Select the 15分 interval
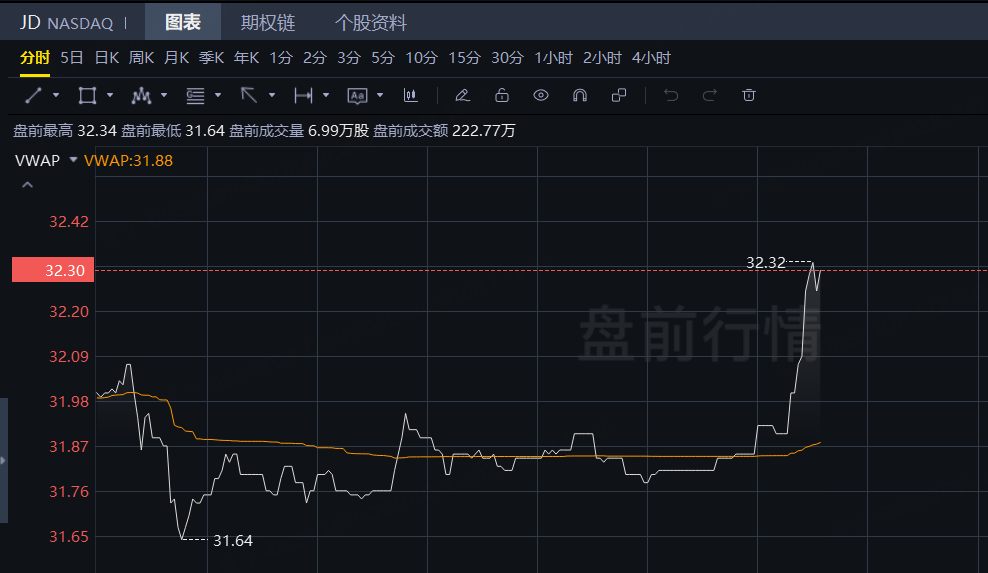 pyautogui.click(x=464, y=58)
